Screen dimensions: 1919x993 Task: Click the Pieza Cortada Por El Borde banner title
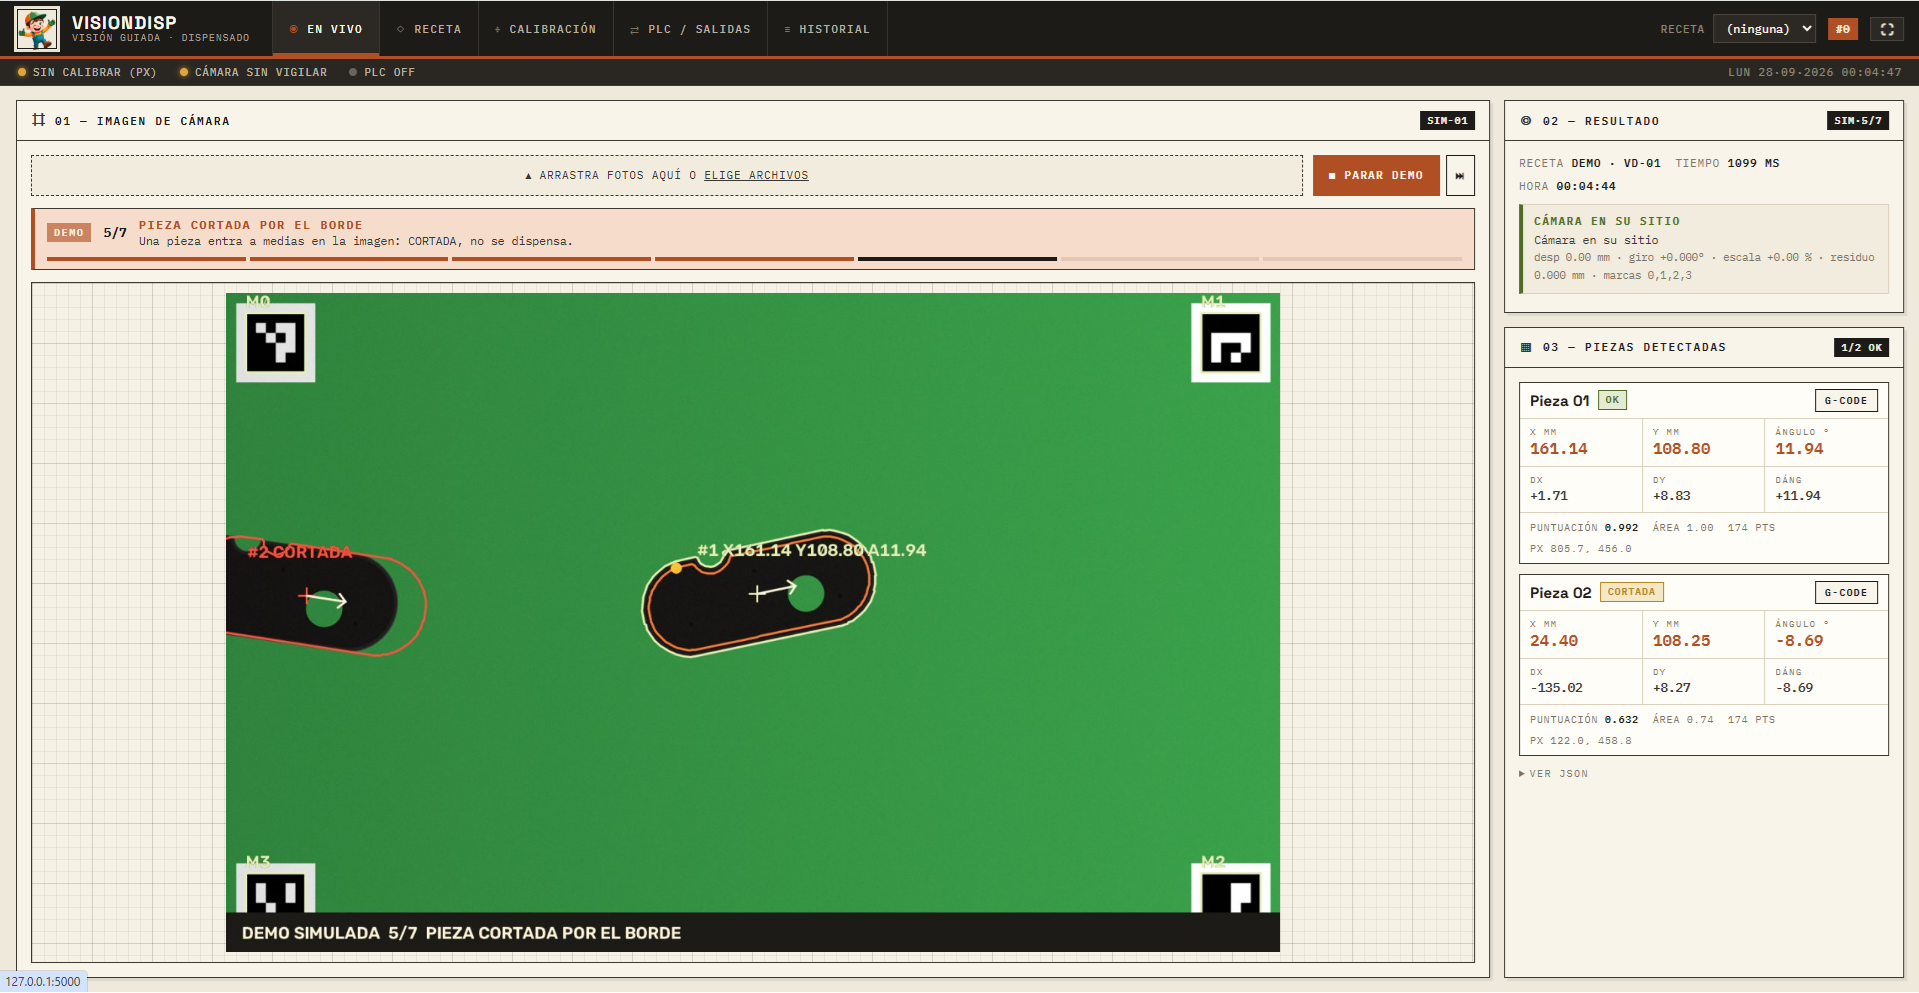tap(251, 225)
